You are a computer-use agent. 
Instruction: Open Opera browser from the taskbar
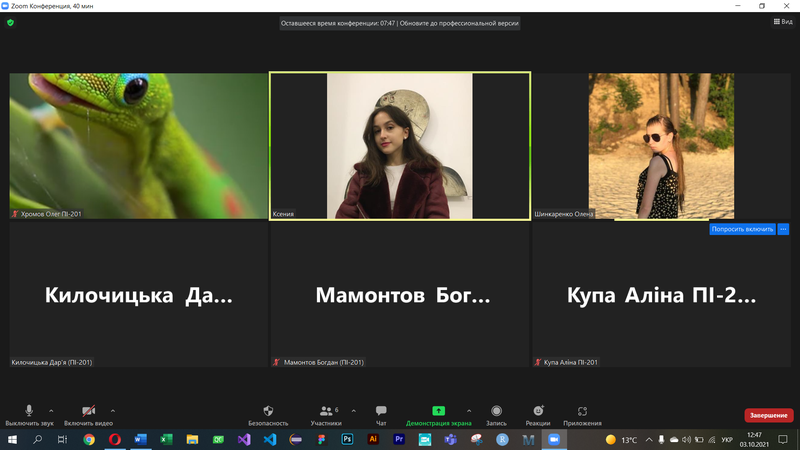(115, 439)
